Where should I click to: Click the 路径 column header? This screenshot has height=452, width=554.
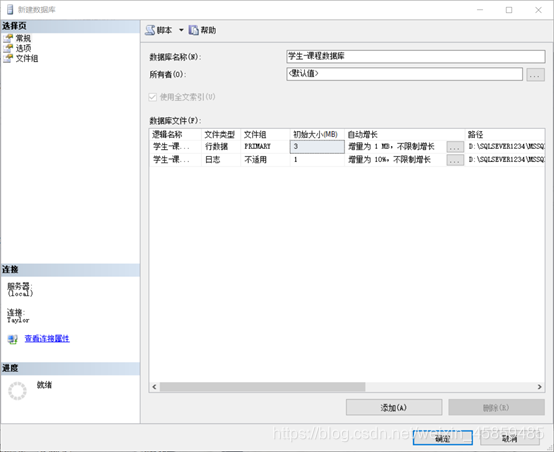[x=505, y=135]
